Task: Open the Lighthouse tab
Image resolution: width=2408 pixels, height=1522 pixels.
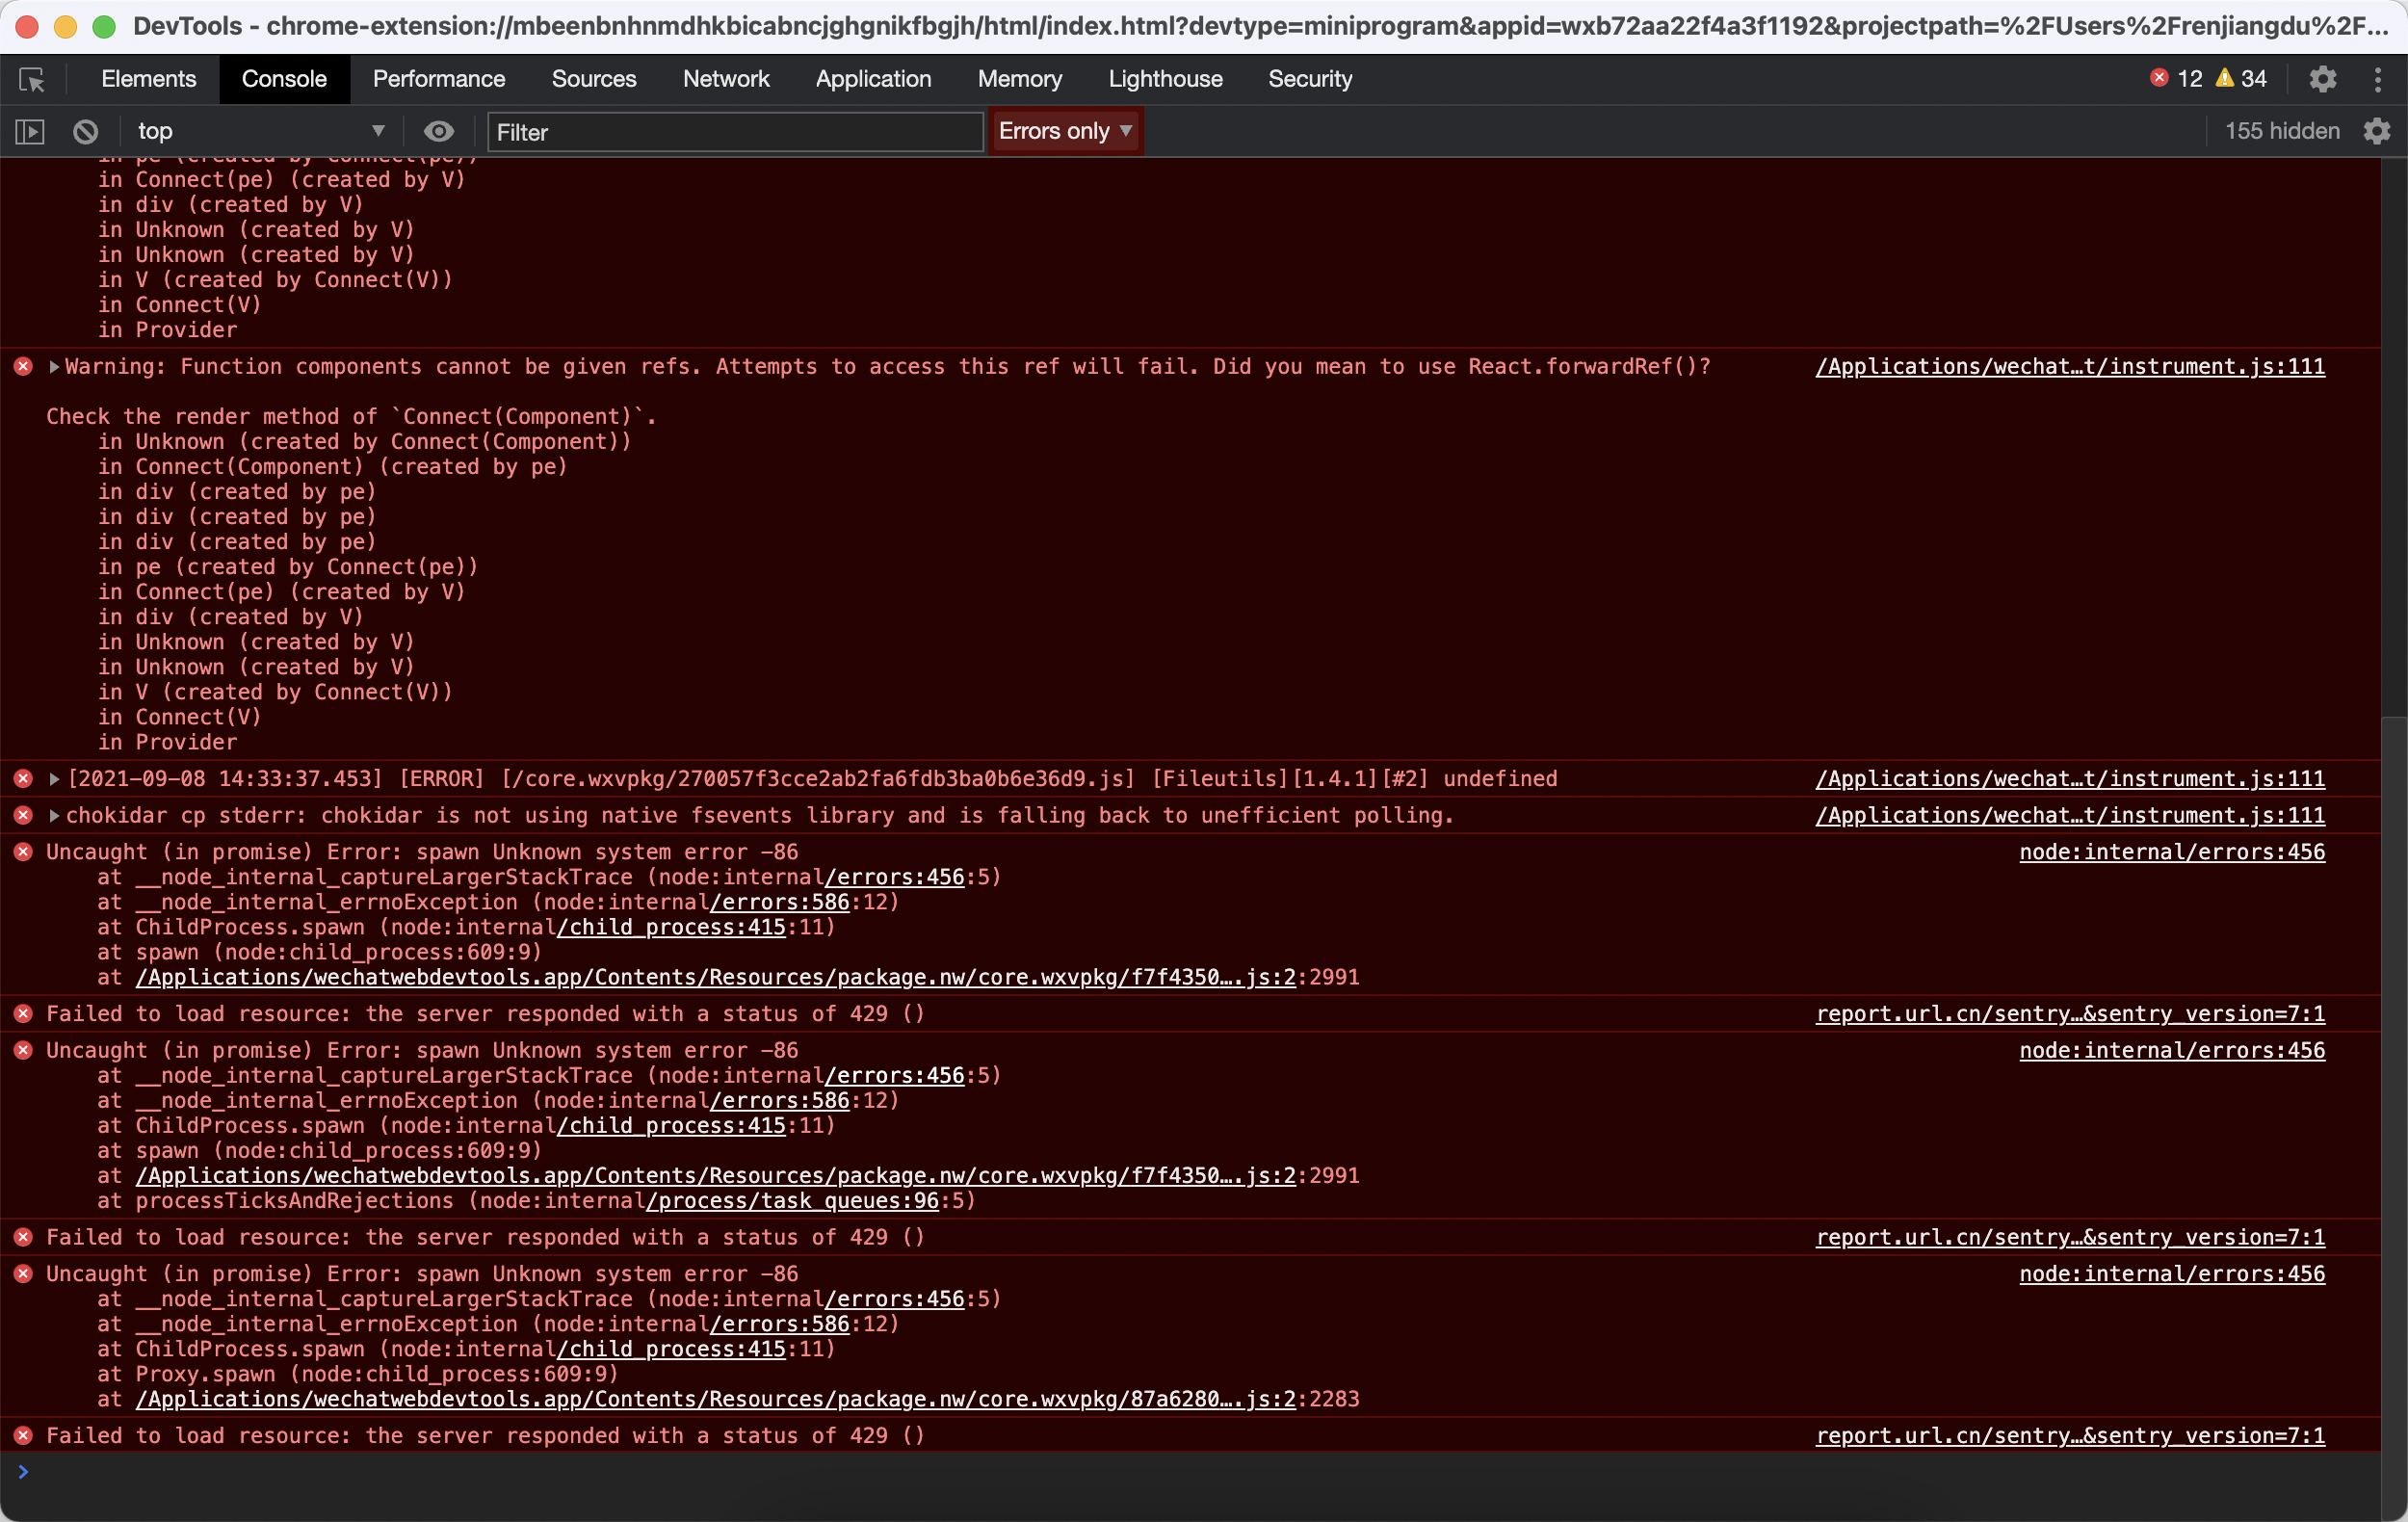Action: (1165, 79)
